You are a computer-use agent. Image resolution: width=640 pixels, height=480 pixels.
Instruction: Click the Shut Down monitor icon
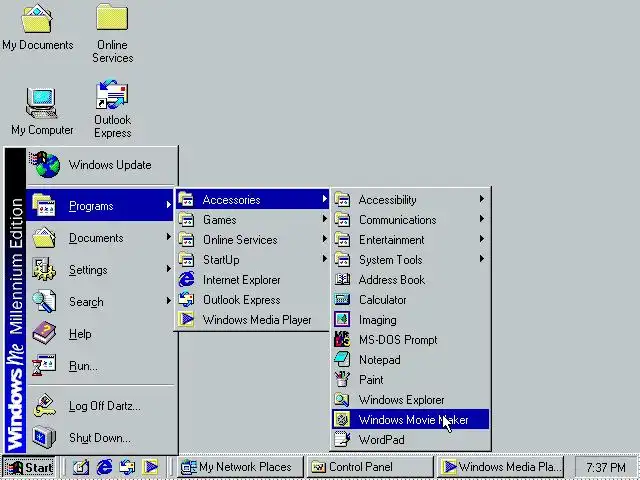tap(44, 437)
